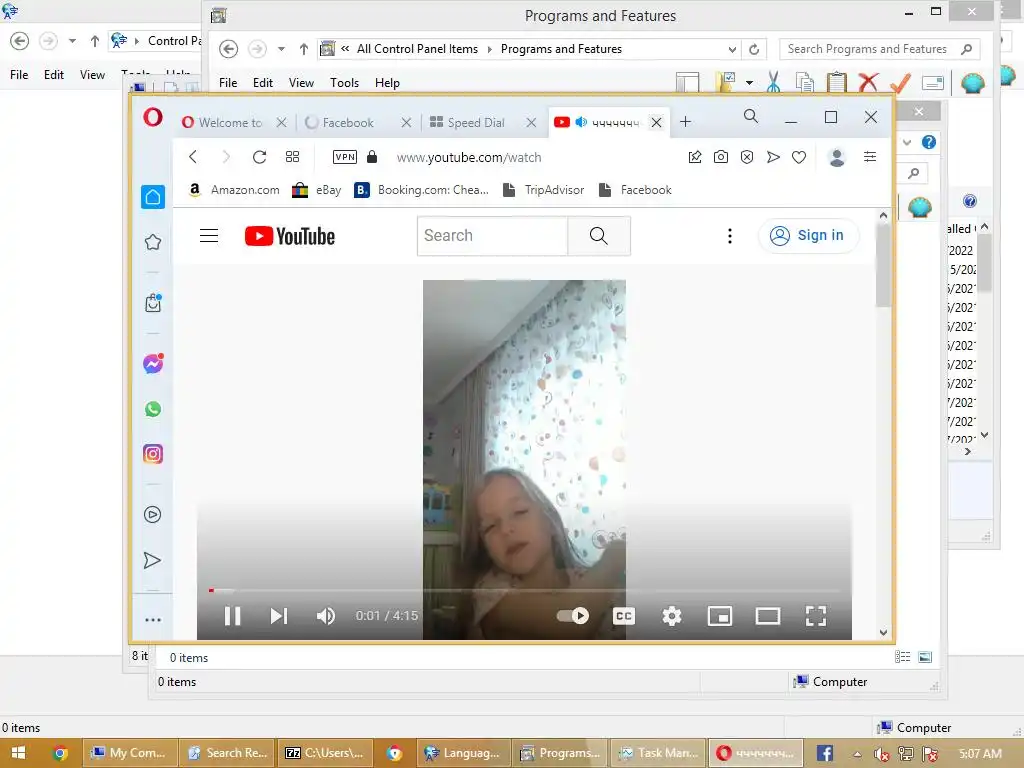Viewport: 1024px width, 768px height.
Task: Open the Player icon in Opera sidebar
Action: pyautogui.click(x=152, y=515)
